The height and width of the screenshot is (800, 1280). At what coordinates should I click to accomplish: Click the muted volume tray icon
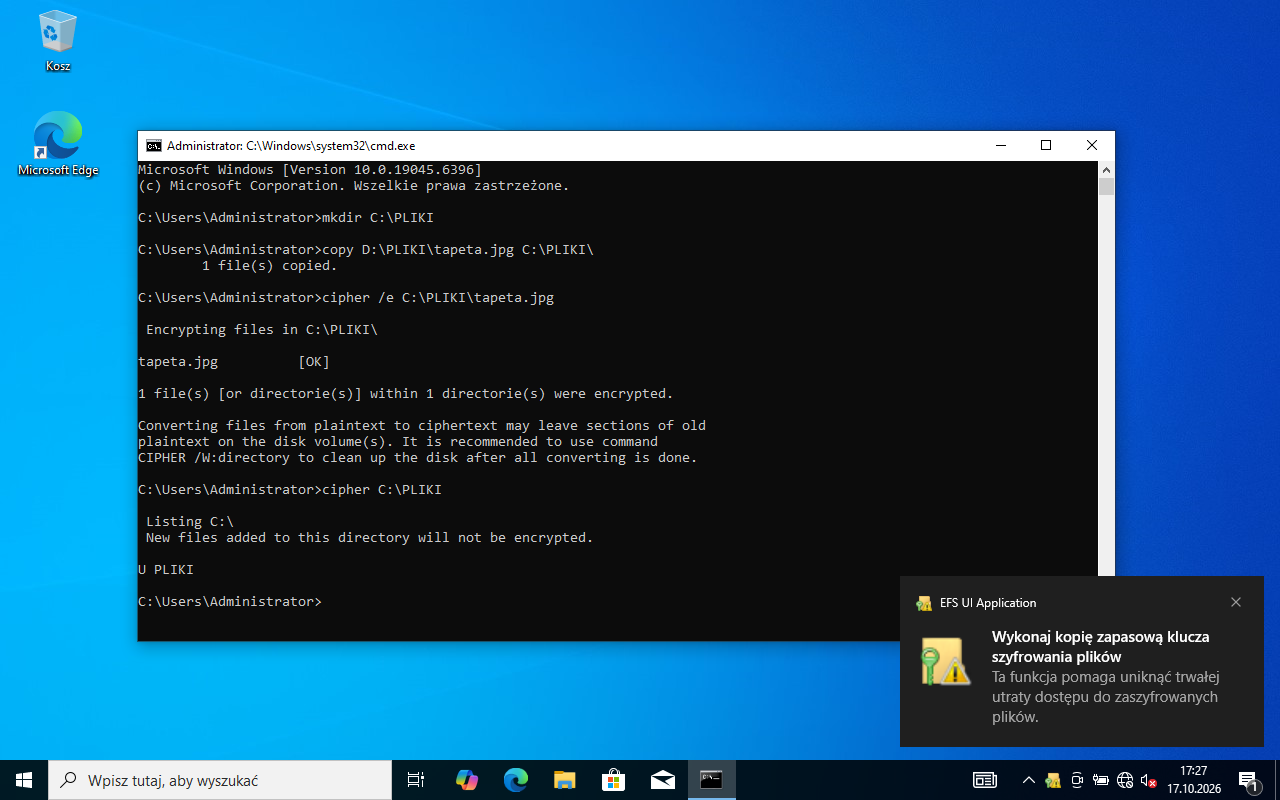1149,780
